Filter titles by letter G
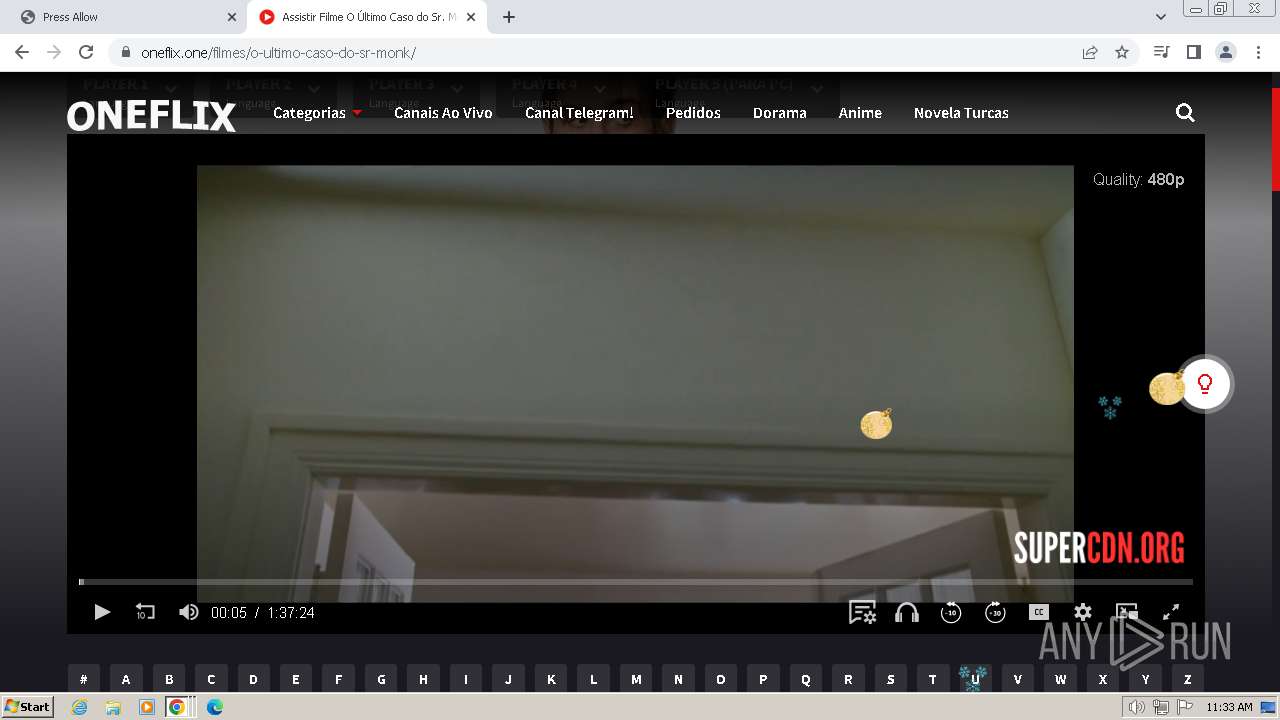The image size is (1280, 720). pyautogui.click(x=381, y=679)
